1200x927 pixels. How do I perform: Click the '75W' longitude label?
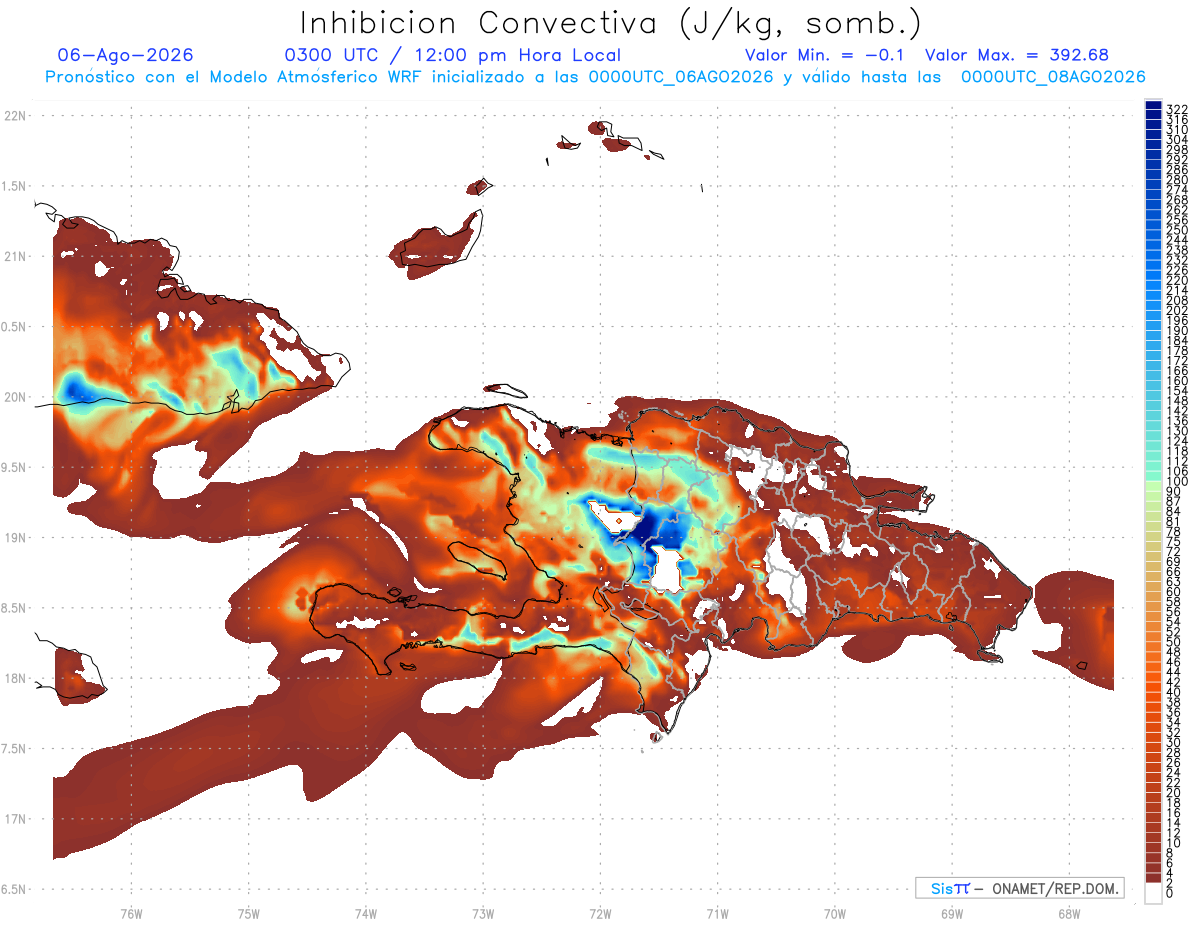pos(248,913)
